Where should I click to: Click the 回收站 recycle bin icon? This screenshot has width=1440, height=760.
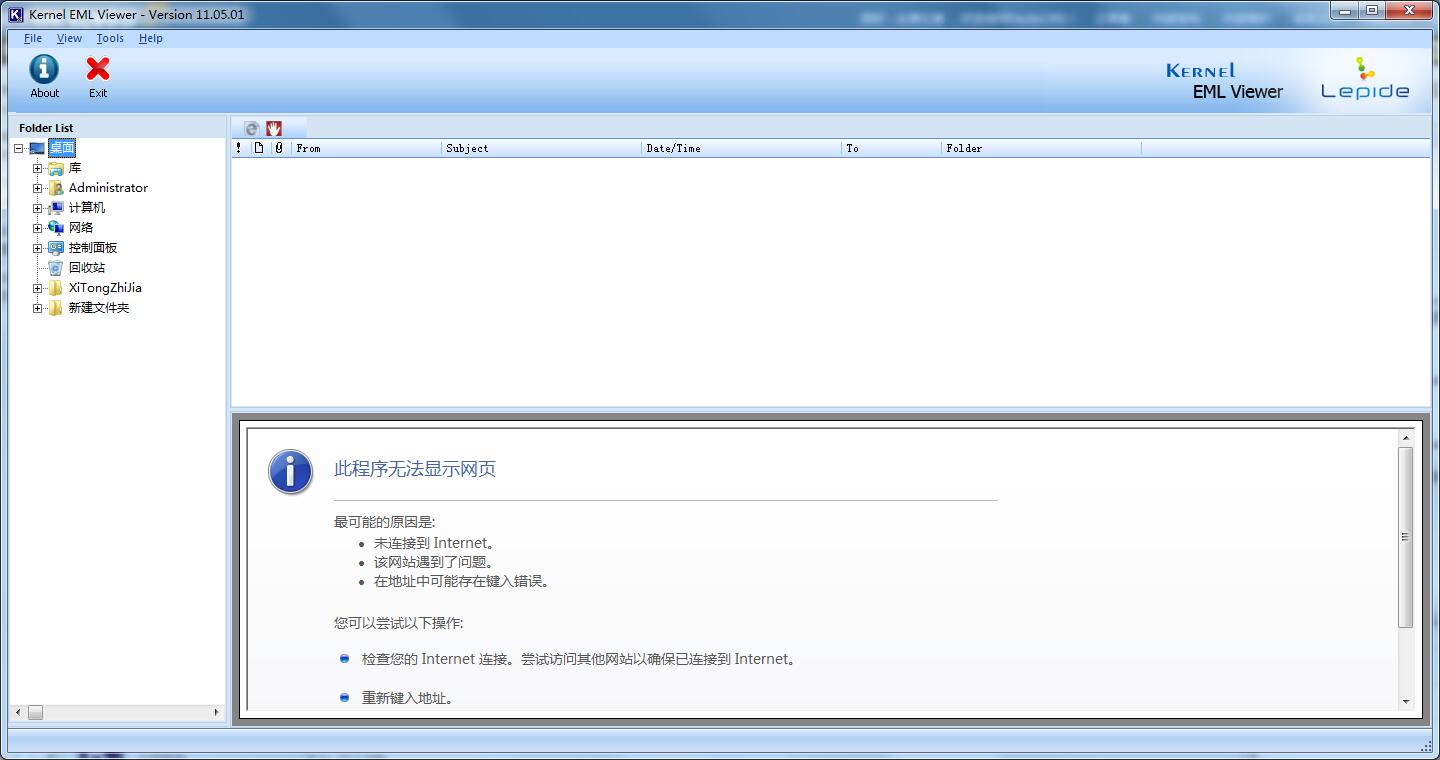click(x=56, y=268)
